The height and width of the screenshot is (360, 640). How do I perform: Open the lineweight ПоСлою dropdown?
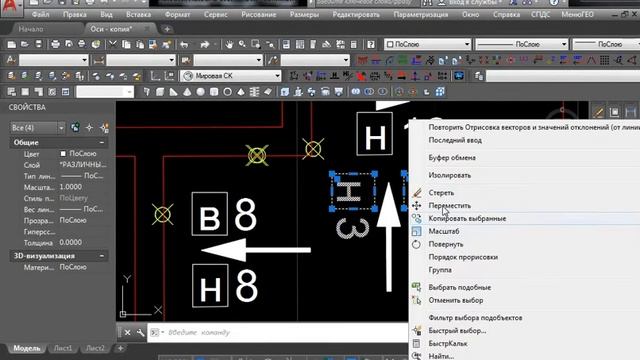[606, 44]
